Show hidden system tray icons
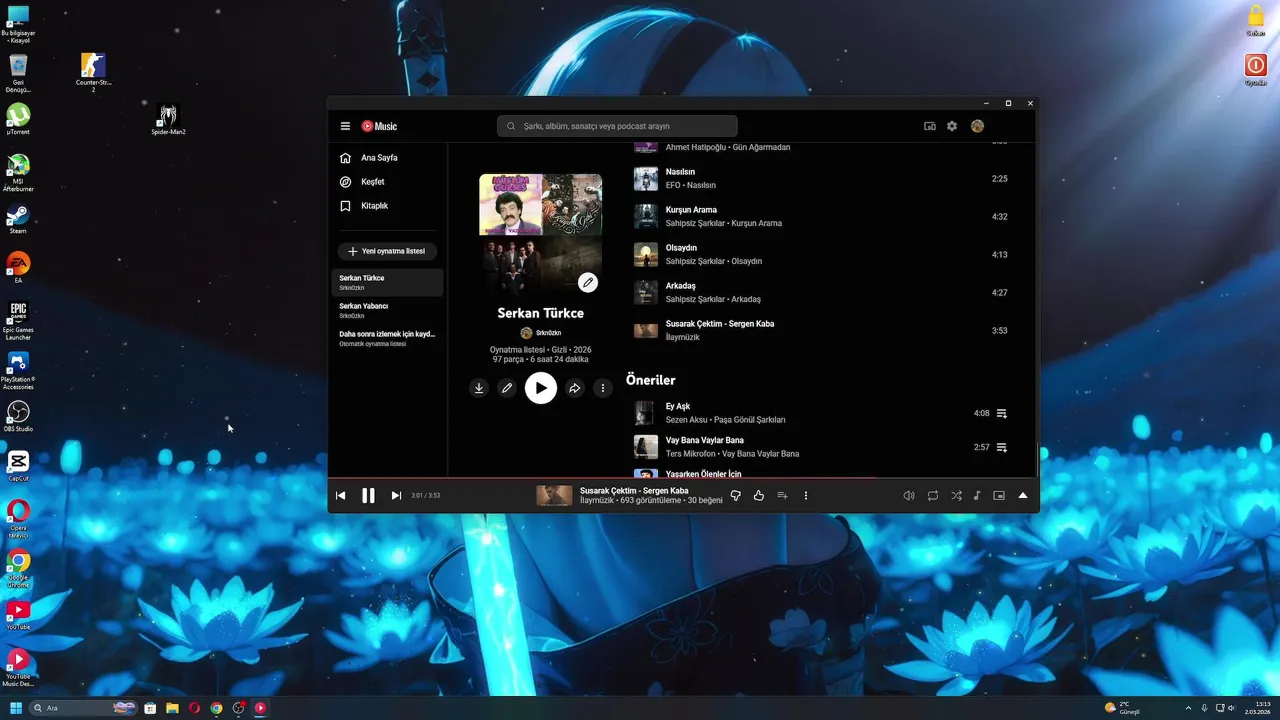 pos(1188,708)
